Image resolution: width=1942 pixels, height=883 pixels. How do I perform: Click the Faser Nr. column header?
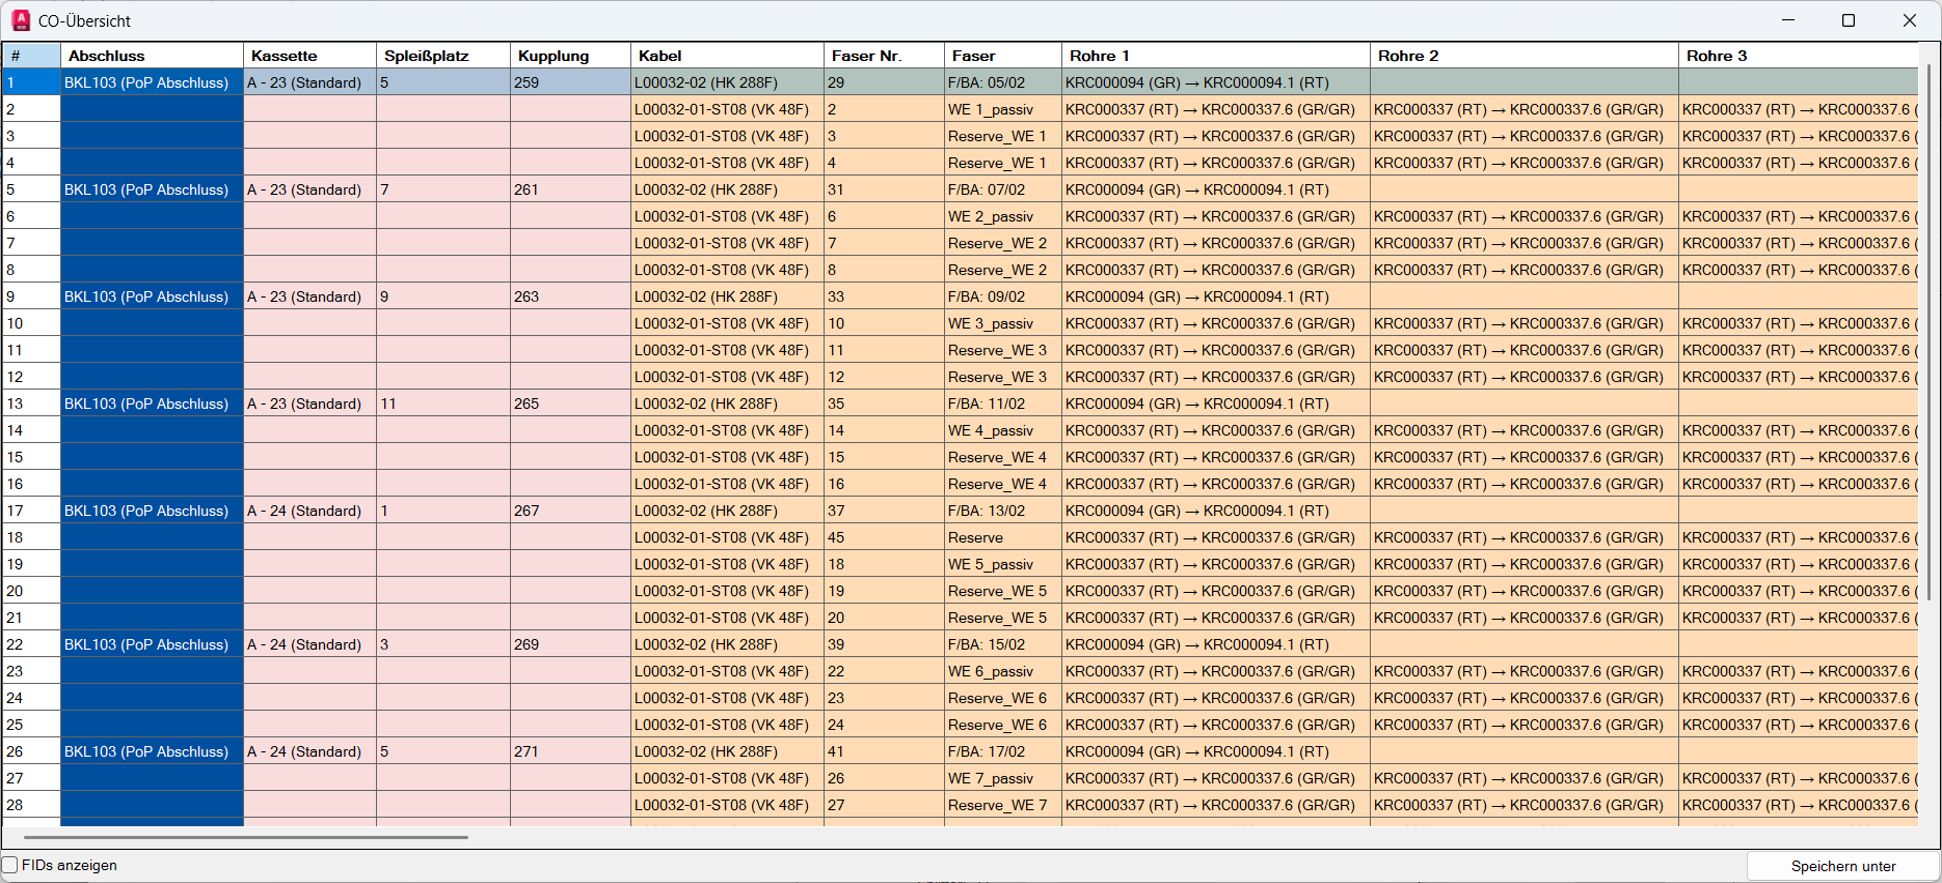(x=884, y=56)
